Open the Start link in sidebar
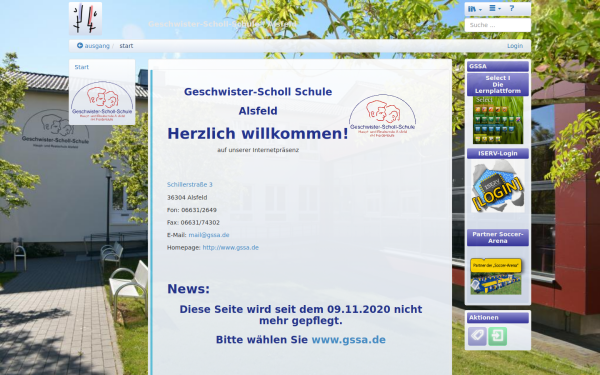The width and height of the screenshot is (600, 375). 82,67
